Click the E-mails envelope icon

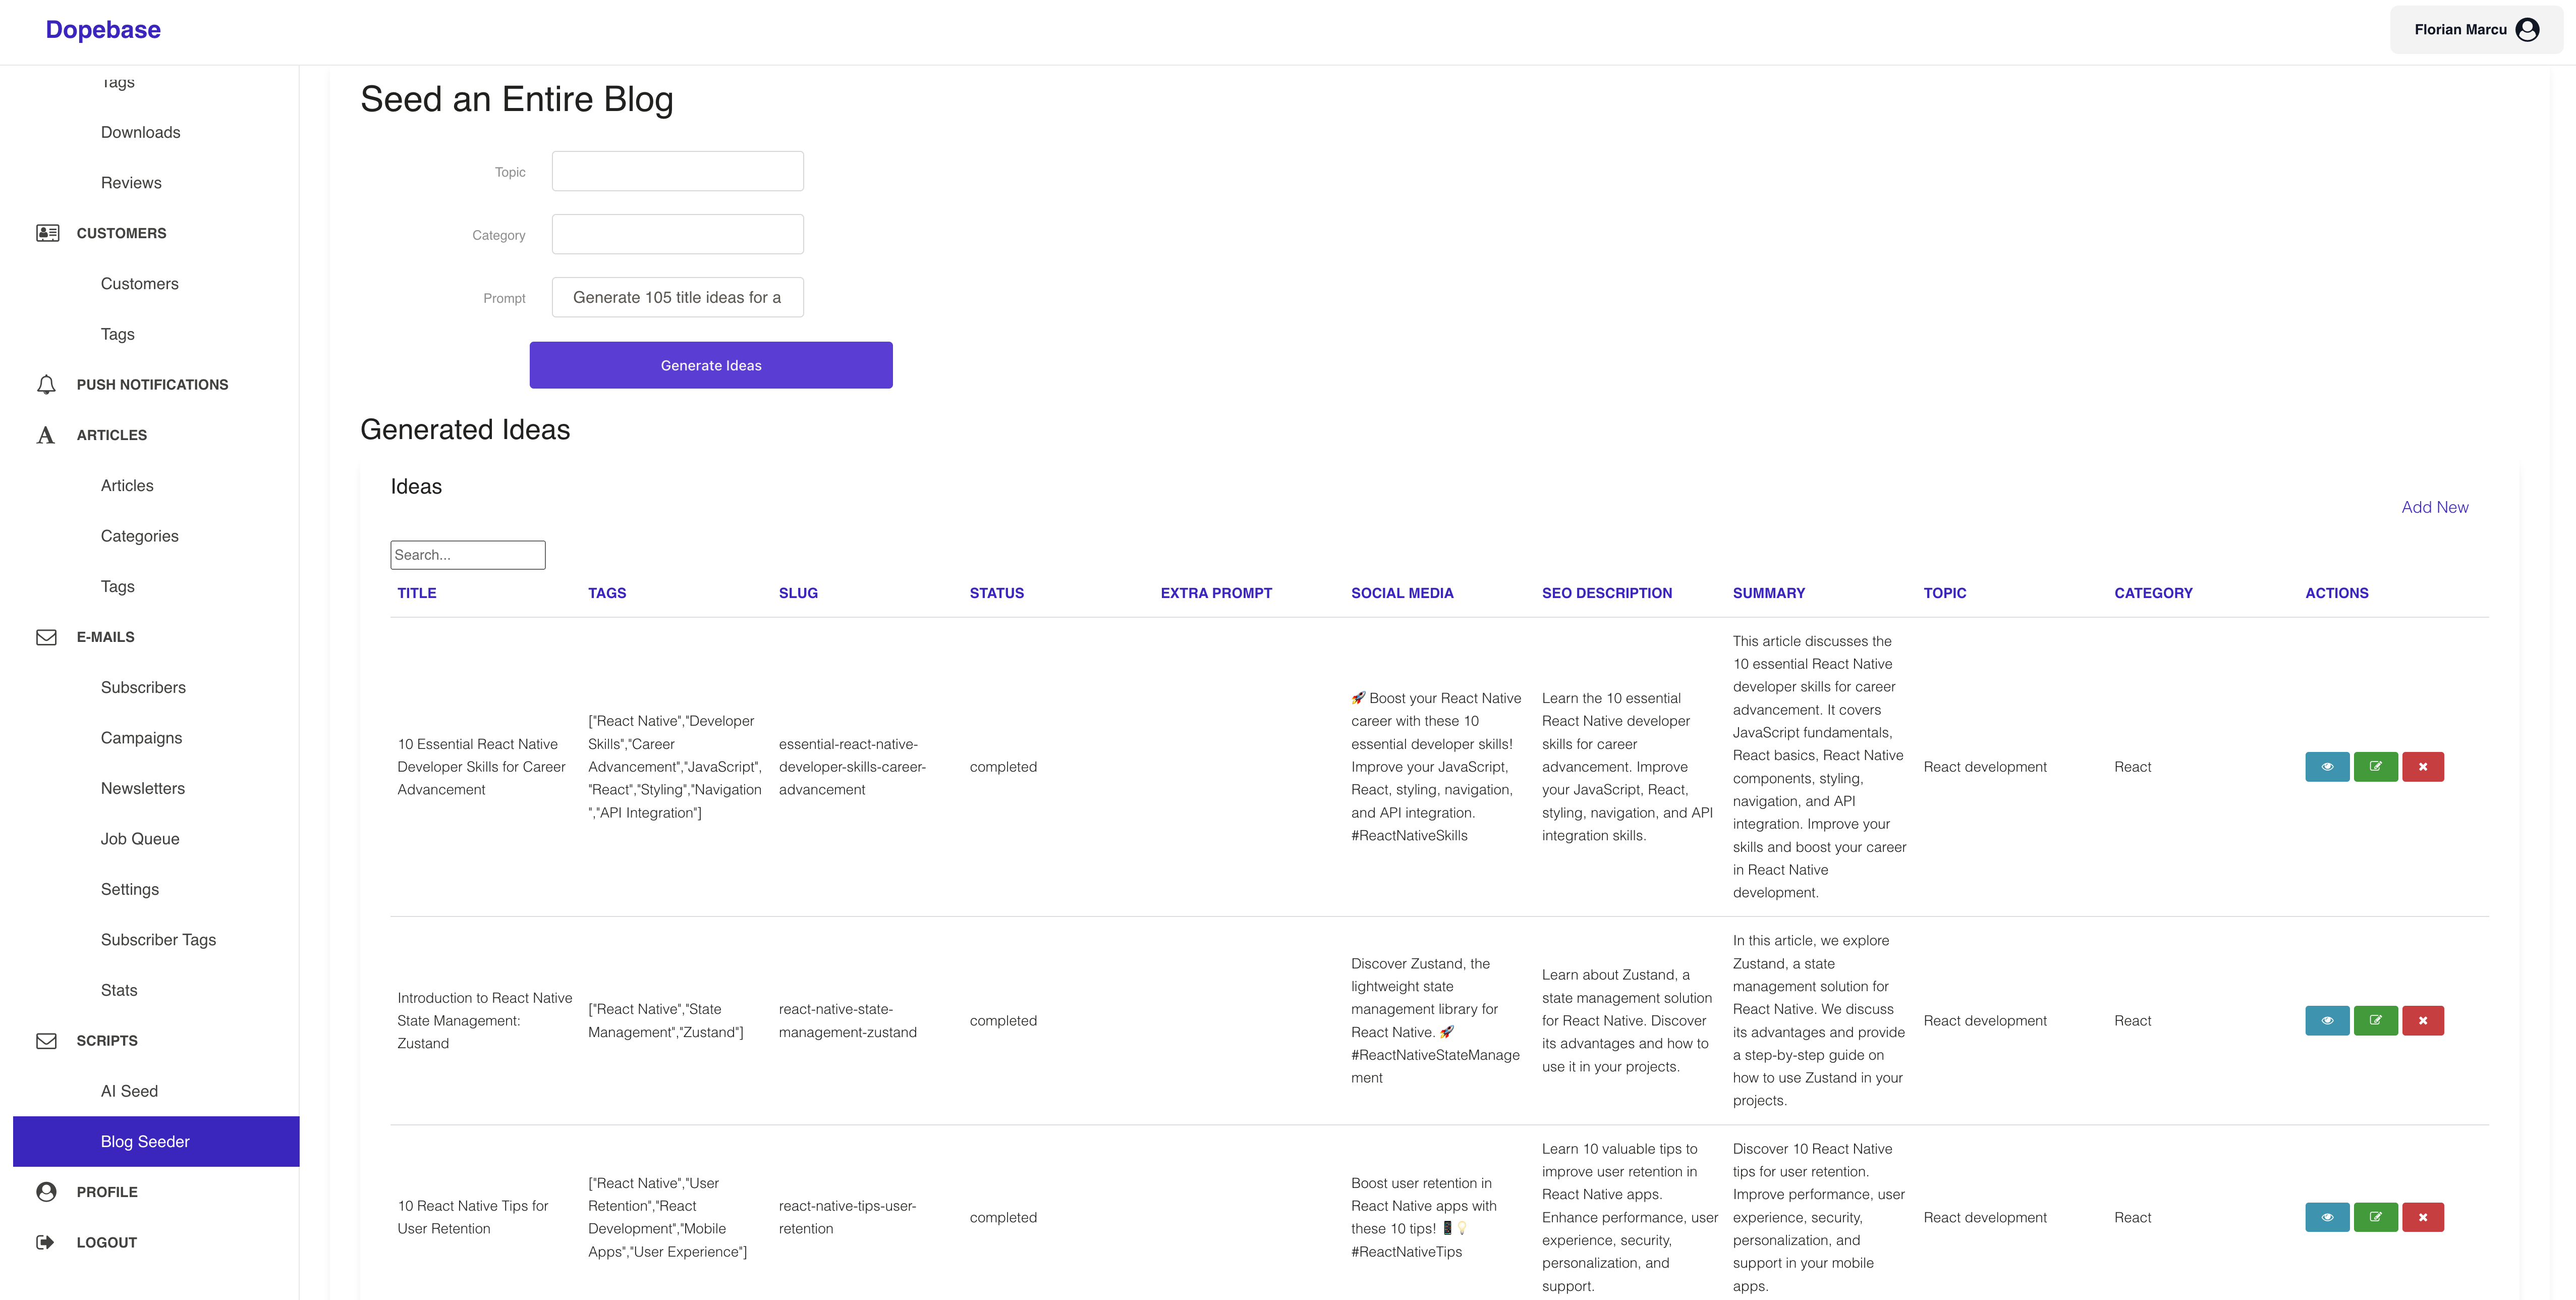[46, 636]
